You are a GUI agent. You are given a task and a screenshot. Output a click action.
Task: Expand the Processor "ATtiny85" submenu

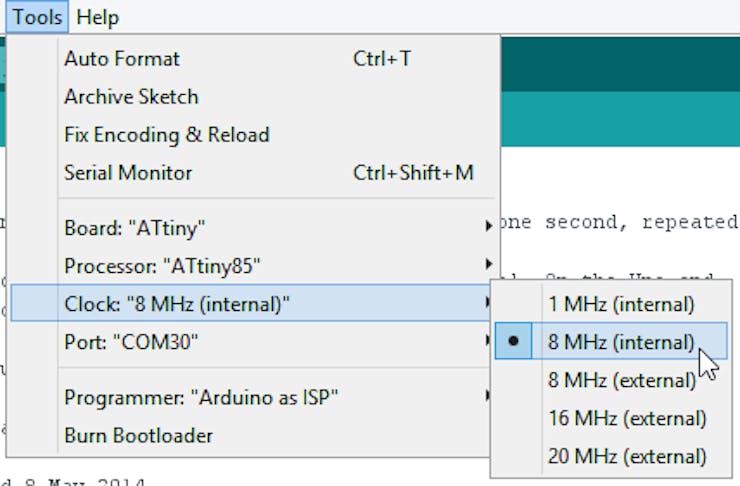pos(162,266)
